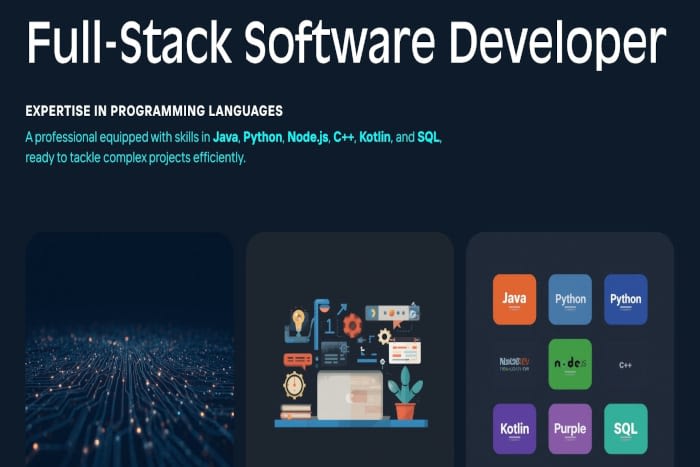The width and height of the screenshot is (700, 467).
Task: Click the stopwatch in the illustration
Action: tap(294, 385)
